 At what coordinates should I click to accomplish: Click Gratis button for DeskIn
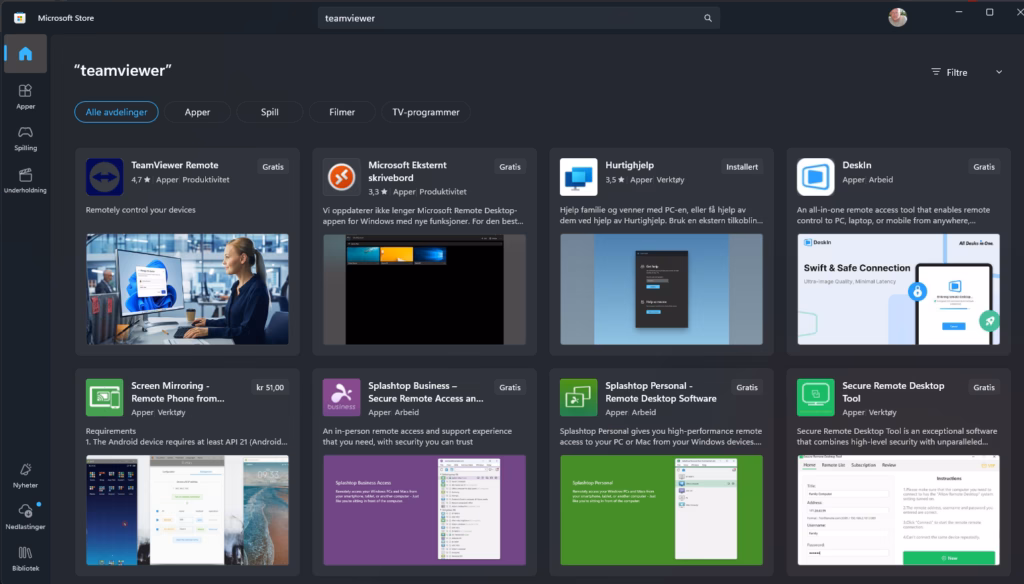pyautogui.click(x=983, y=167)
